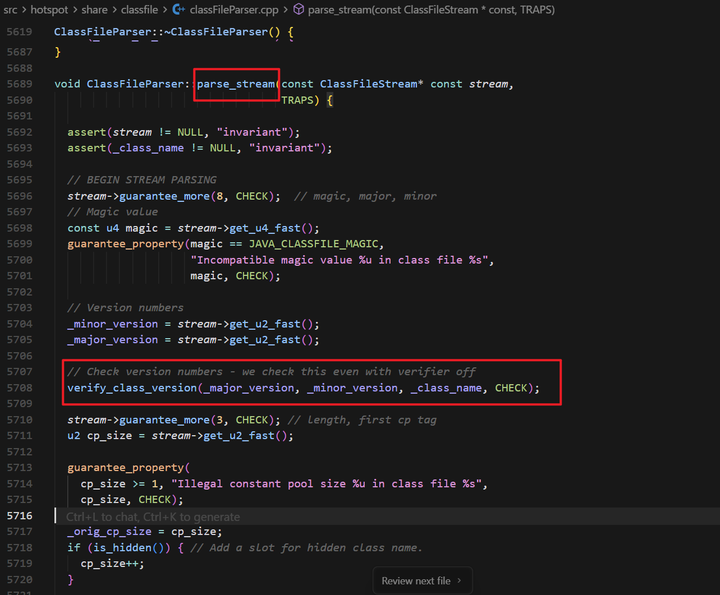
Task: Click line number 5619 in the gutter
Action: click(20, 32)
